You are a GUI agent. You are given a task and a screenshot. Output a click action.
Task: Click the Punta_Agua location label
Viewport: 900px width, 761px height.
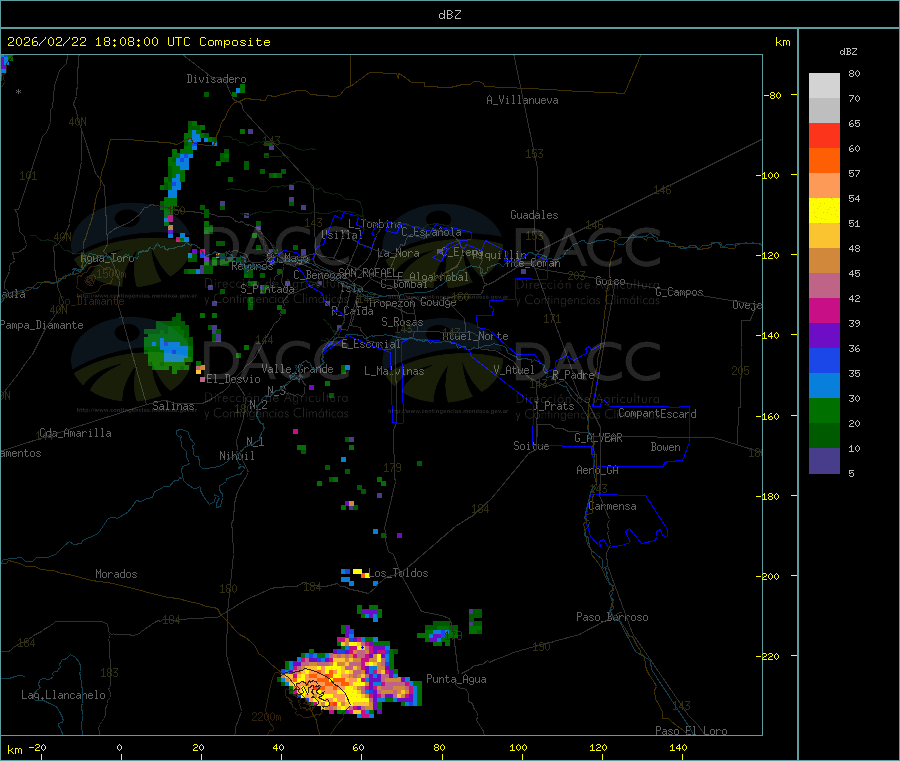[x=456, y=679]
